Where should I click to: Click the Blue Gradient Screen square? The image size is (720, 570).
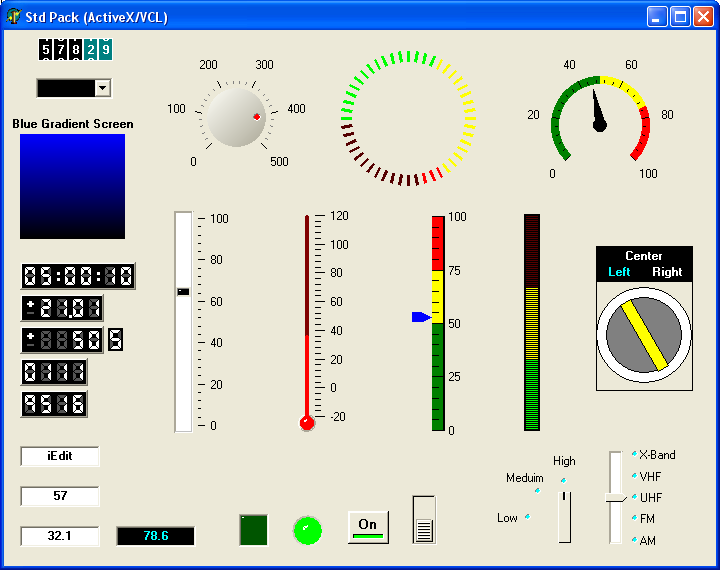(73, 186)
